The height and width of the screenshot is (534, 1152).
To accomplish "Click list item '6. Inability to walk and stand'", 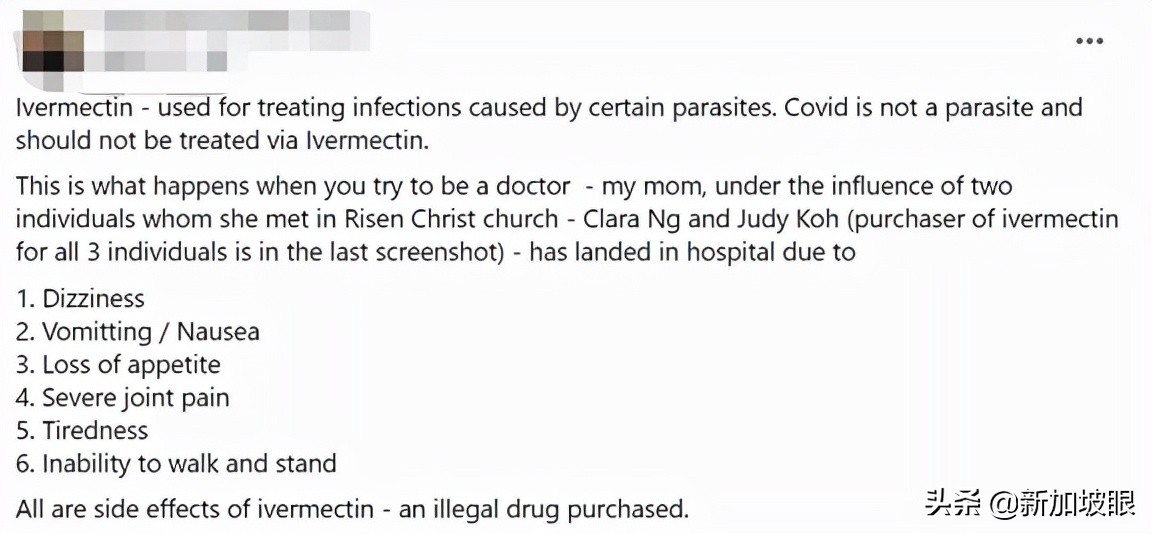I will [x=176, y=463].
